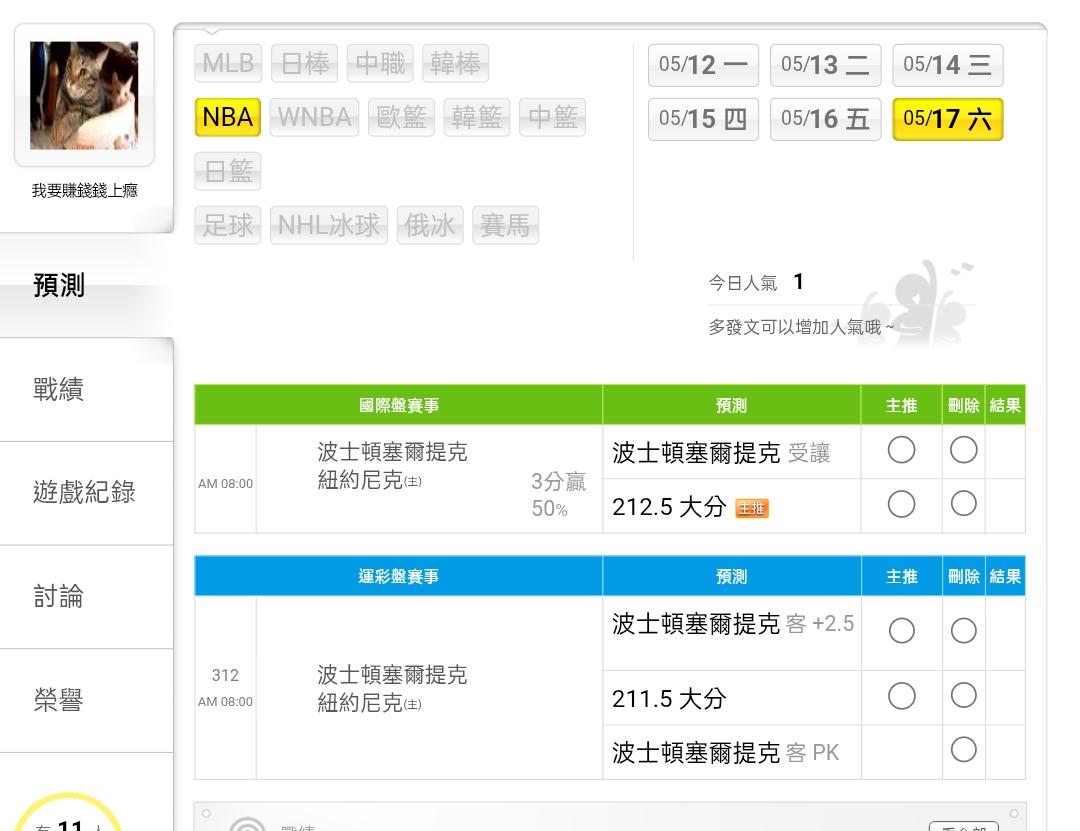Click the 國際盤賽事 table header
1080x831 pixels.
point(398,405)
